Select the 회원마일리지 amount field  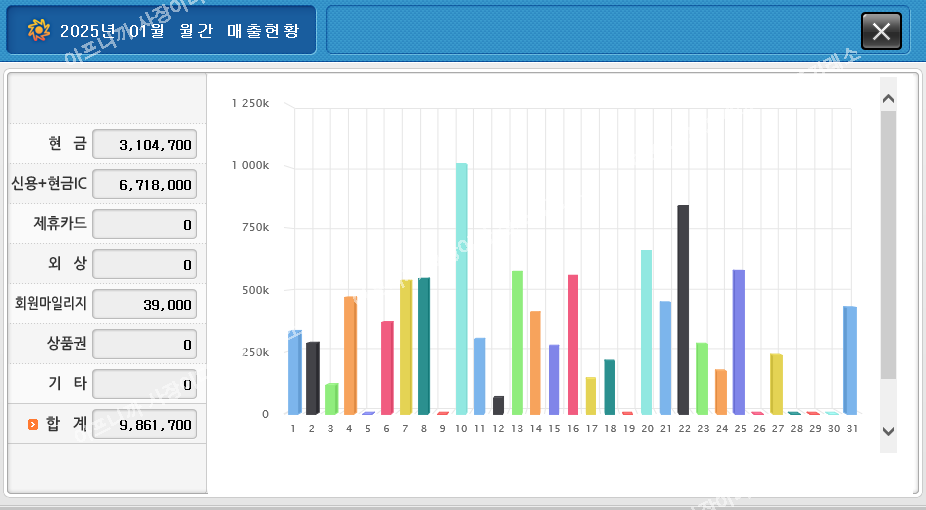click(x=144, y=305)
